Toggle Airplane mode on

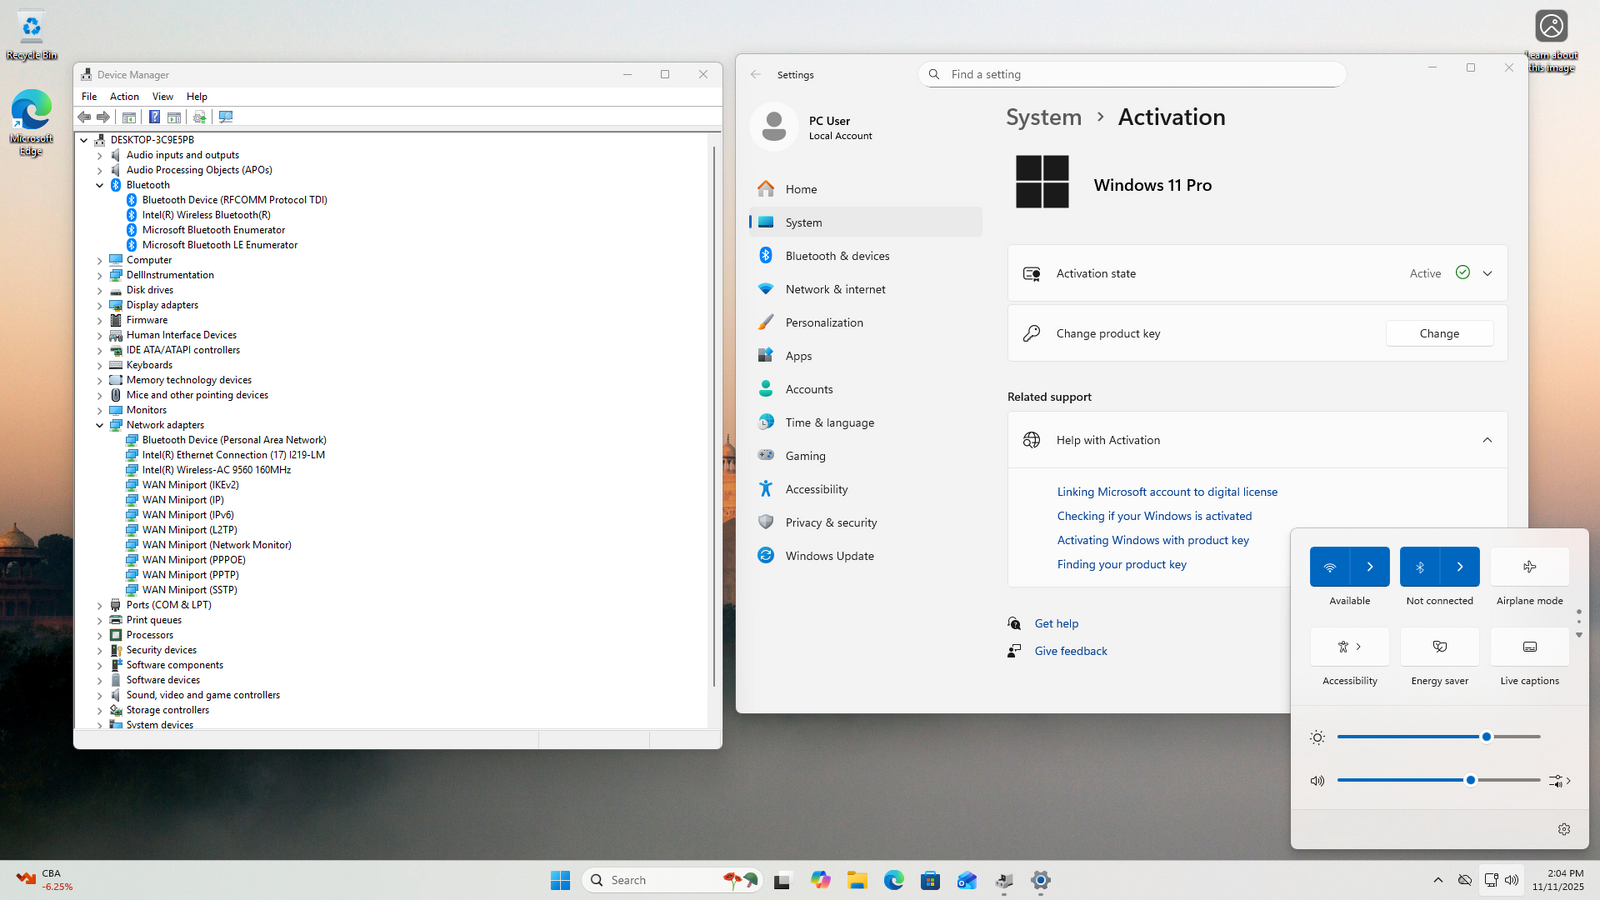pos(1529,567)
